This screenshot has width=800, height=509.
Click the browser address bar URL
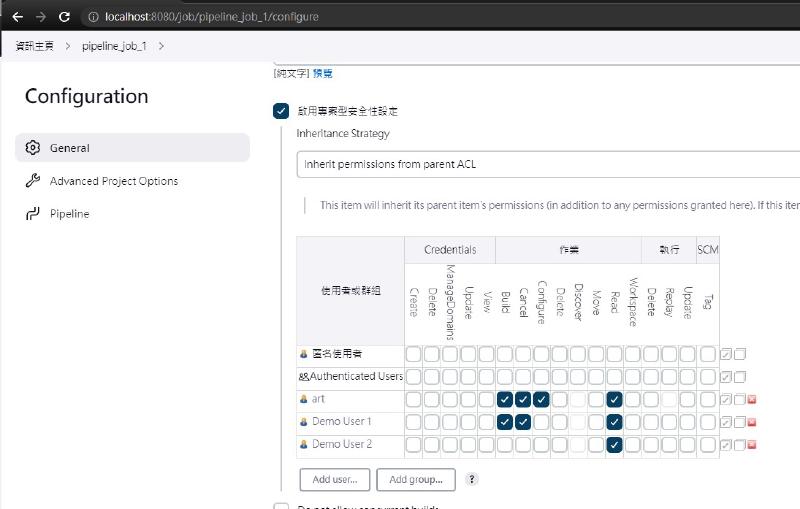click(220, 17)
